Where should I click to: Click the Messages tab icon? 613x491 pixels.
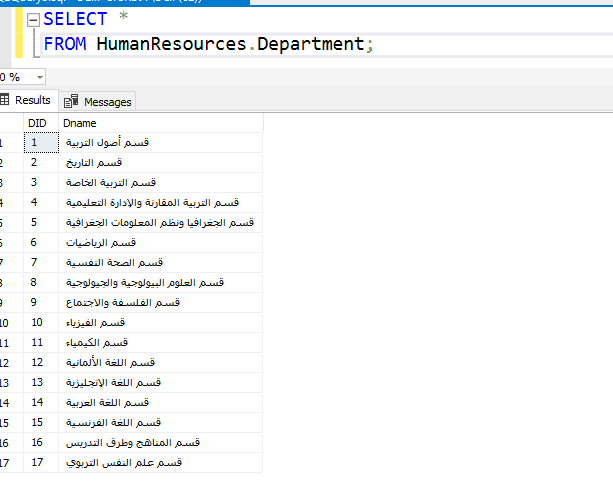point(71,101)
